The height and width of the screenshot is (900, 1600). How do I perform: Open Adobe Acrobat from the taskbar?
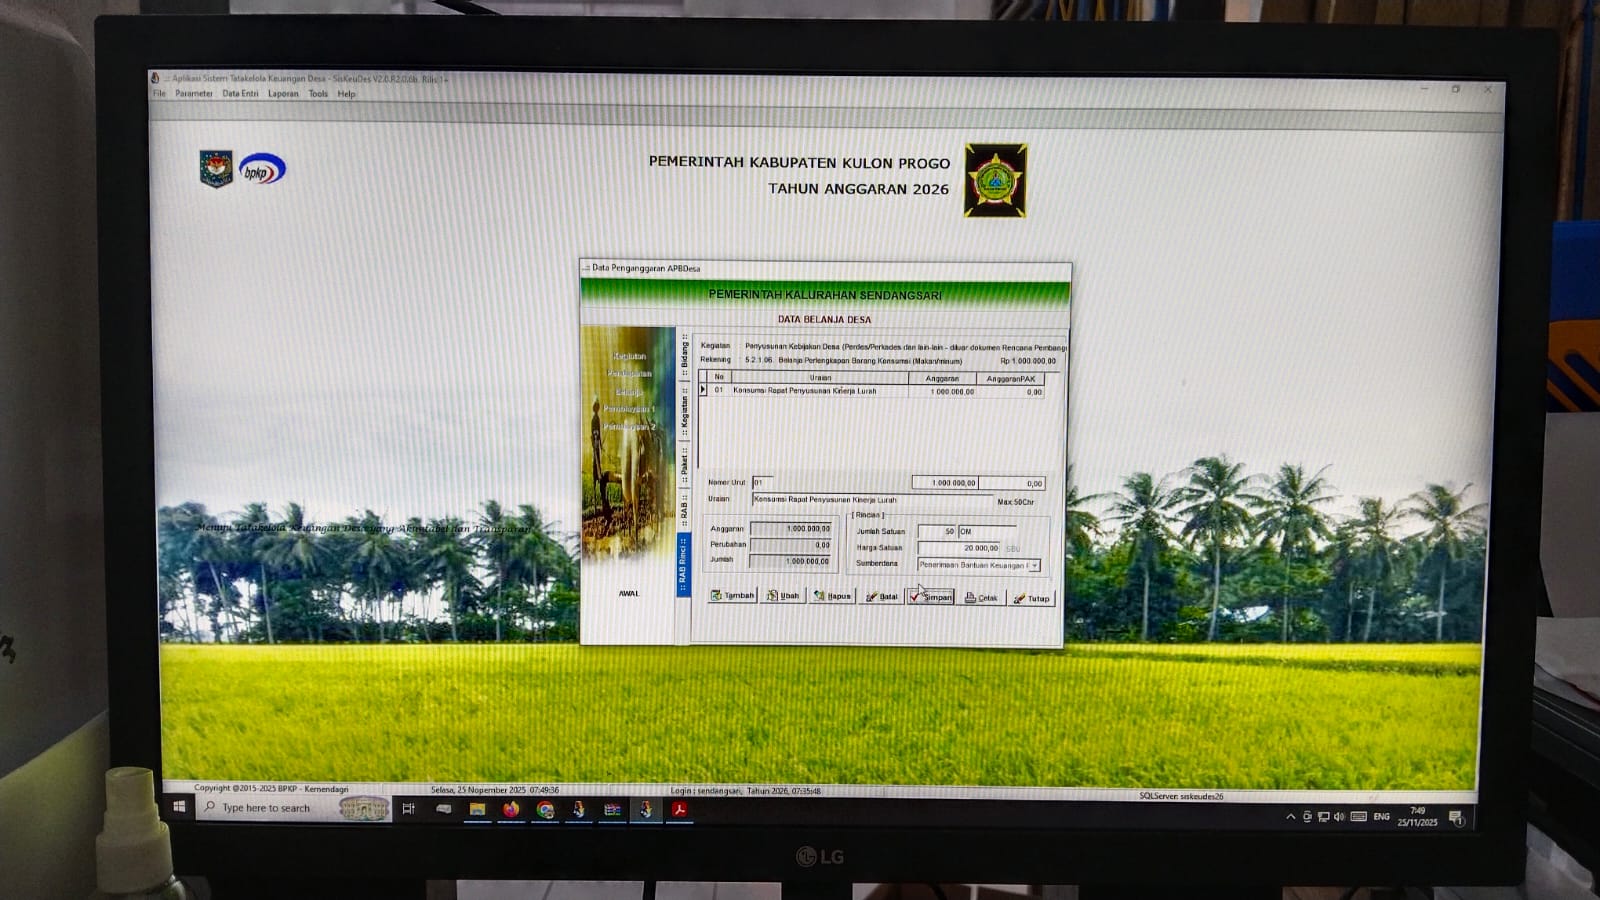680,809
